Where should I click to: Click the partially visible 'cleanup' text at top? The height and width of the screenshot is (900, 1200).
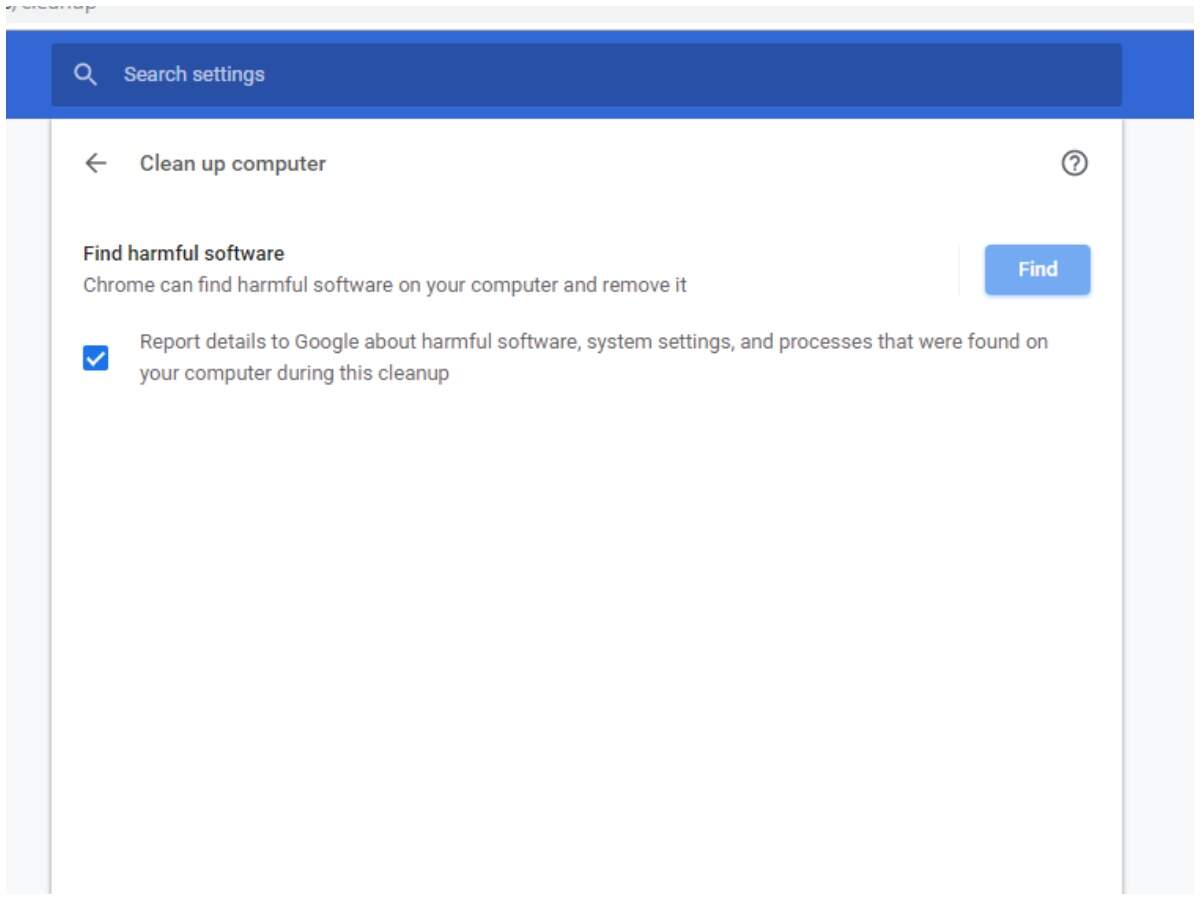click(x=55, y=7)
